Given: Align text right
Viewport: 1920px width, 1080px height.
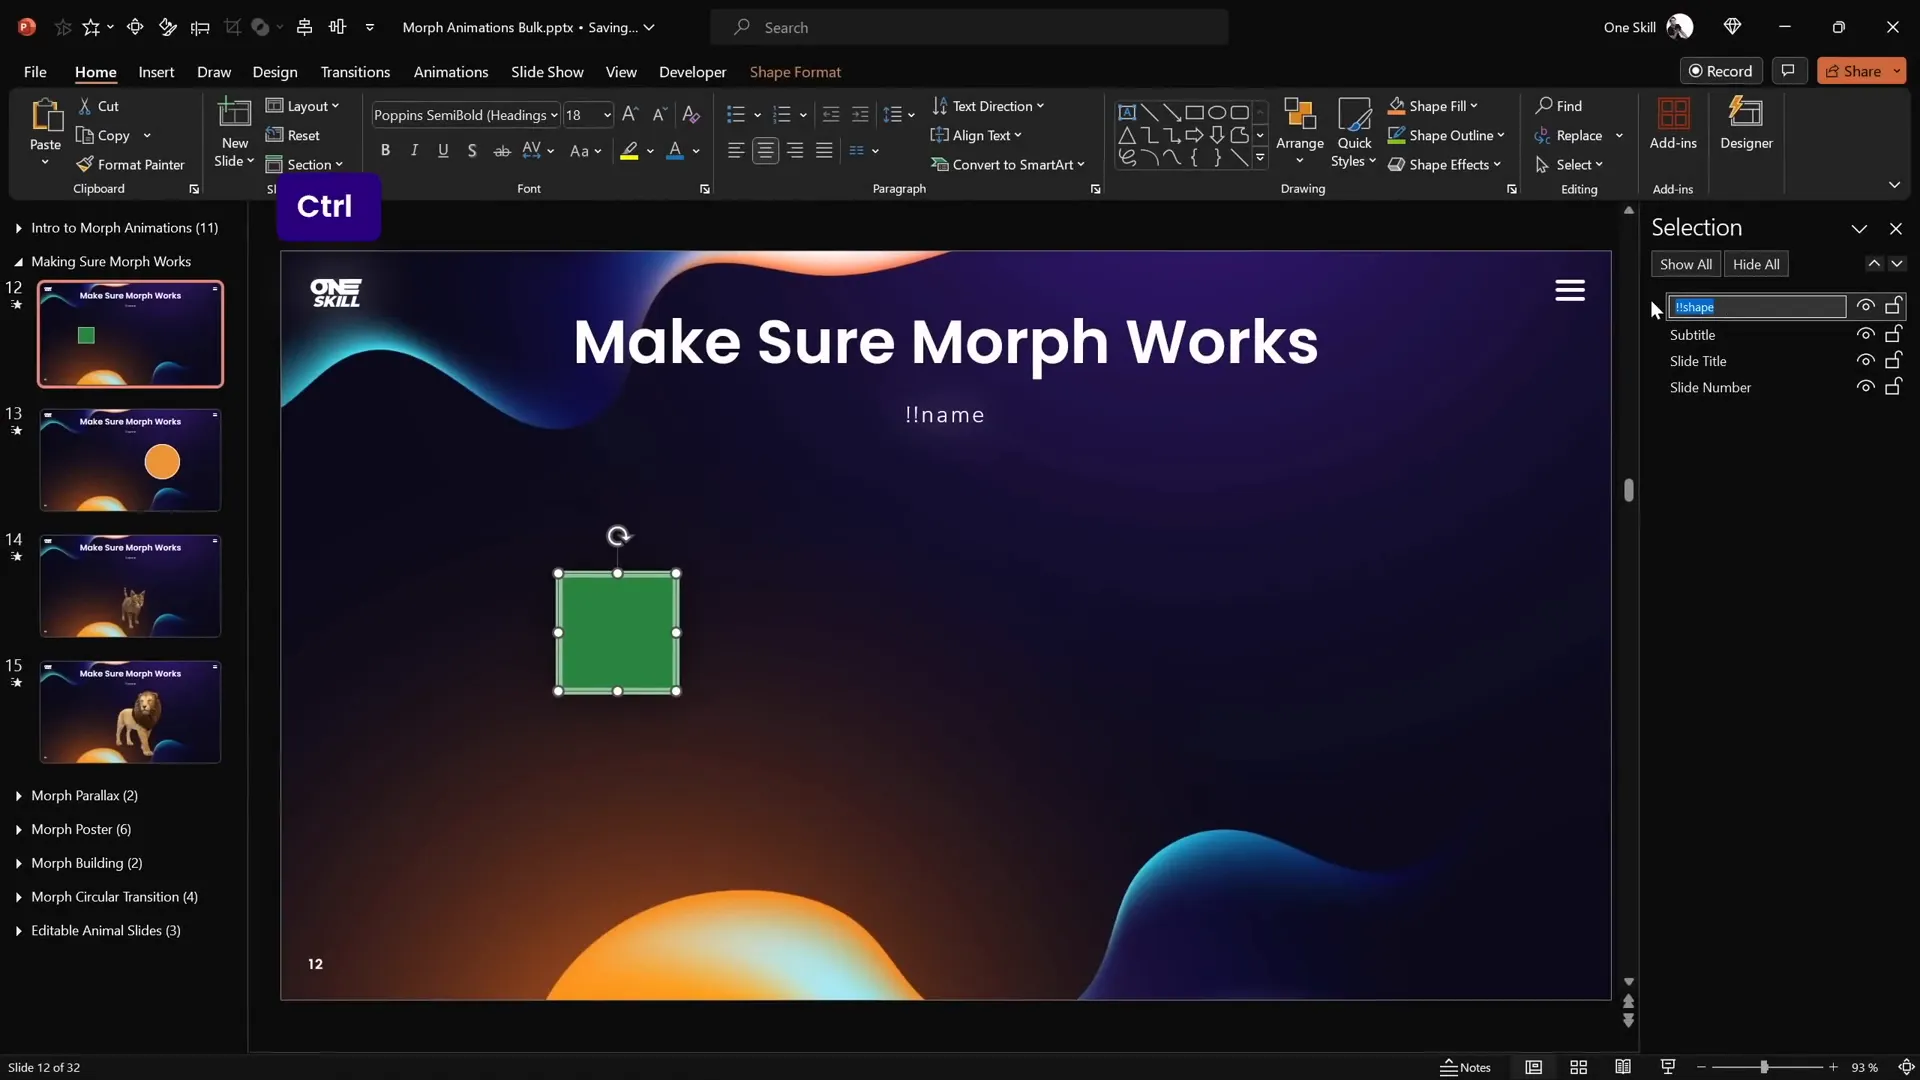Looking at the screenshot, I should pyautogui.click(x=795, y=151).
